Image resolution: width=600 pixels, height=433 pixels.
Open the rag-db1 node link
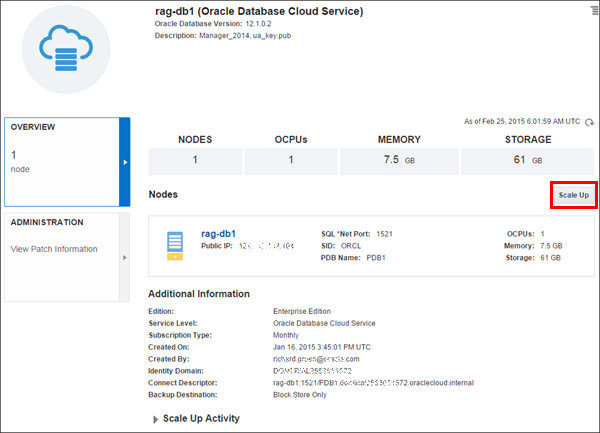pos(218,232)
